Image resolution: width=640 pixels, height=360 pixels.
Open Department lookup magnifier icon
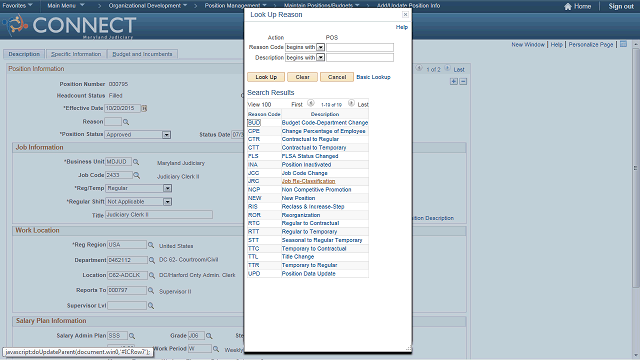point(151,260)
